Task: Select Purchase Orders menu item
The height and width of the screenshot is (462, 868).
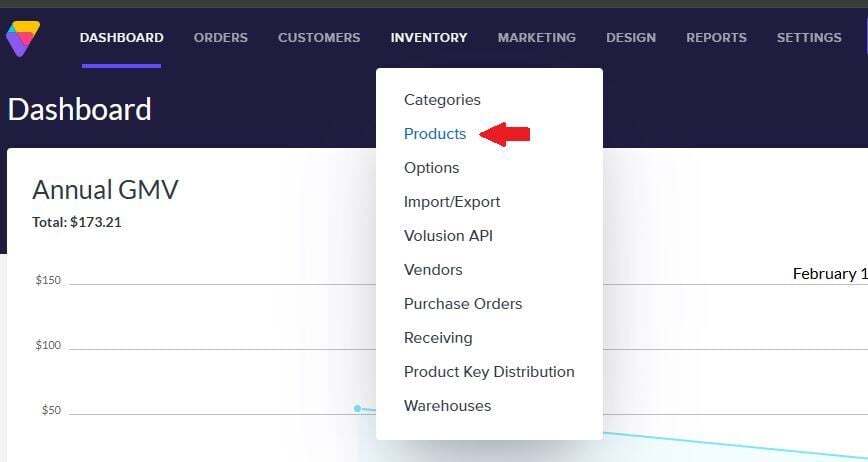Action: point(463,304)
